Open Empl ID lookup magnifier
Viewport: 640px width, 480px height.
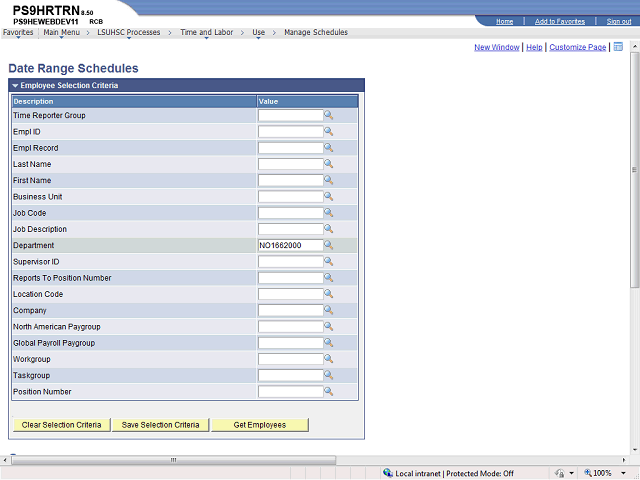pyautogui.click(x=328, y=132)
